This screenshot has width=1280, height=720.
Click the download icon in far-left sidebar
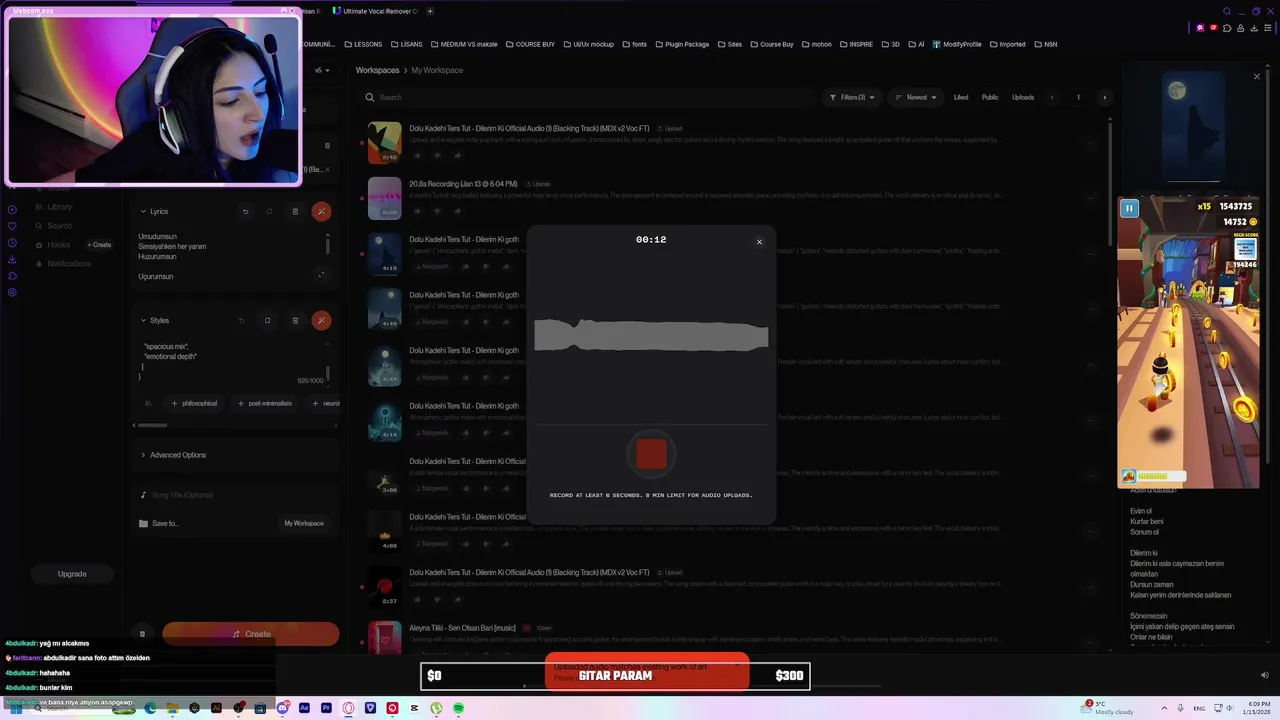[12, 259]
